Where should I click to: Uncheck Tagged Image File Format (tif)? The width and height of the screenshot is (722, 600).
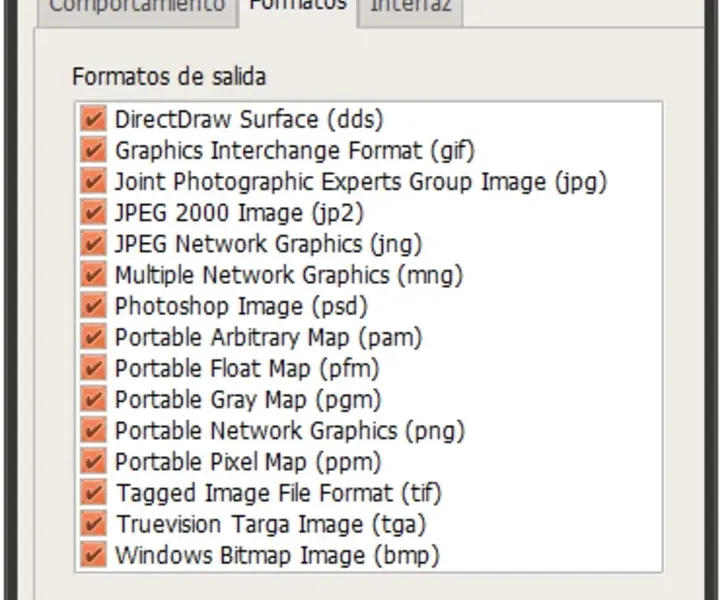tap(93, 492)
